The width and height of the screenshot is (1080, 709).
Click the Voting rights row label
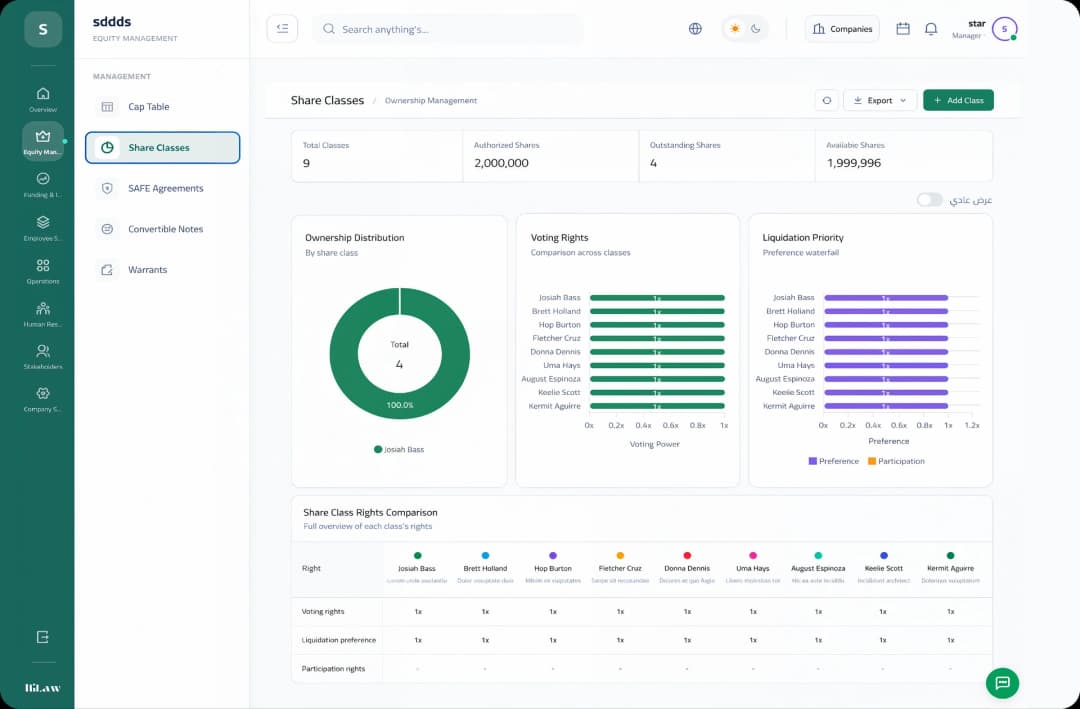point(322,611)
